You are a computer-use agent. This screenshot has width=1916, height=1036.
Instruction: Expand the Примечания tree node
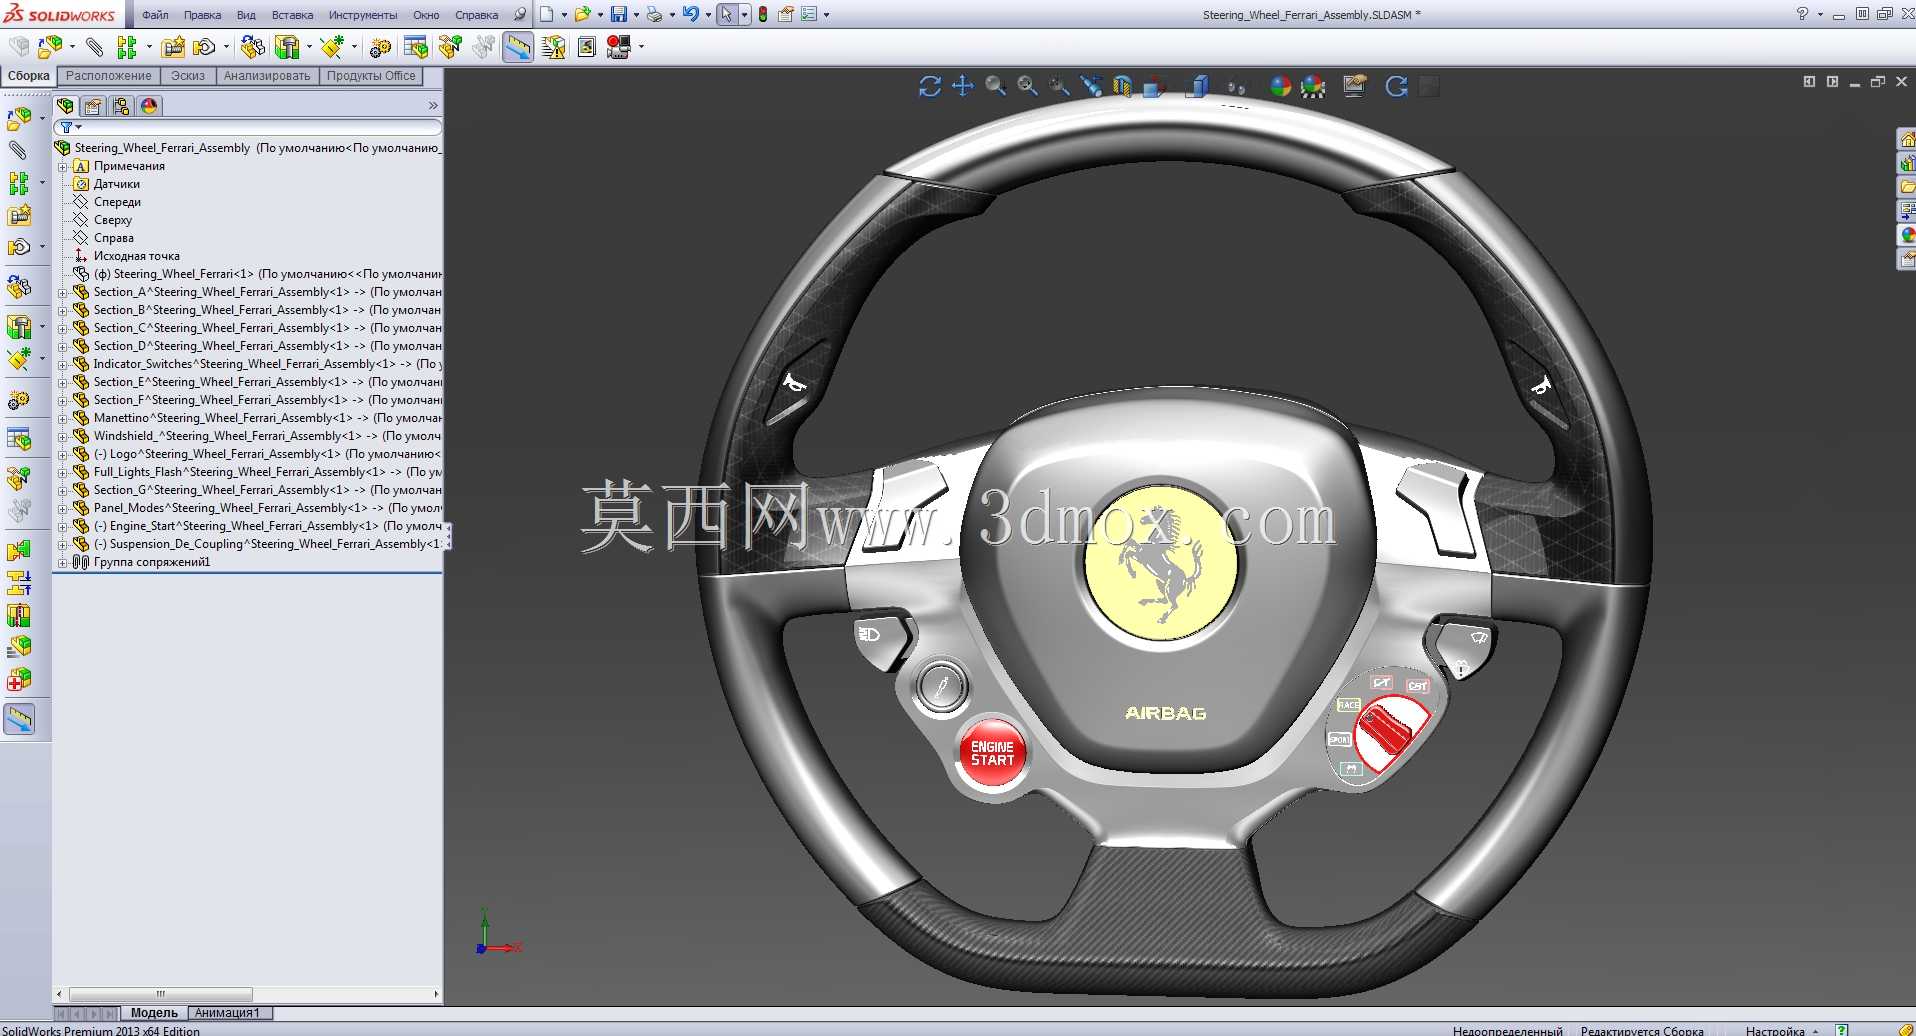pos(62,166)
